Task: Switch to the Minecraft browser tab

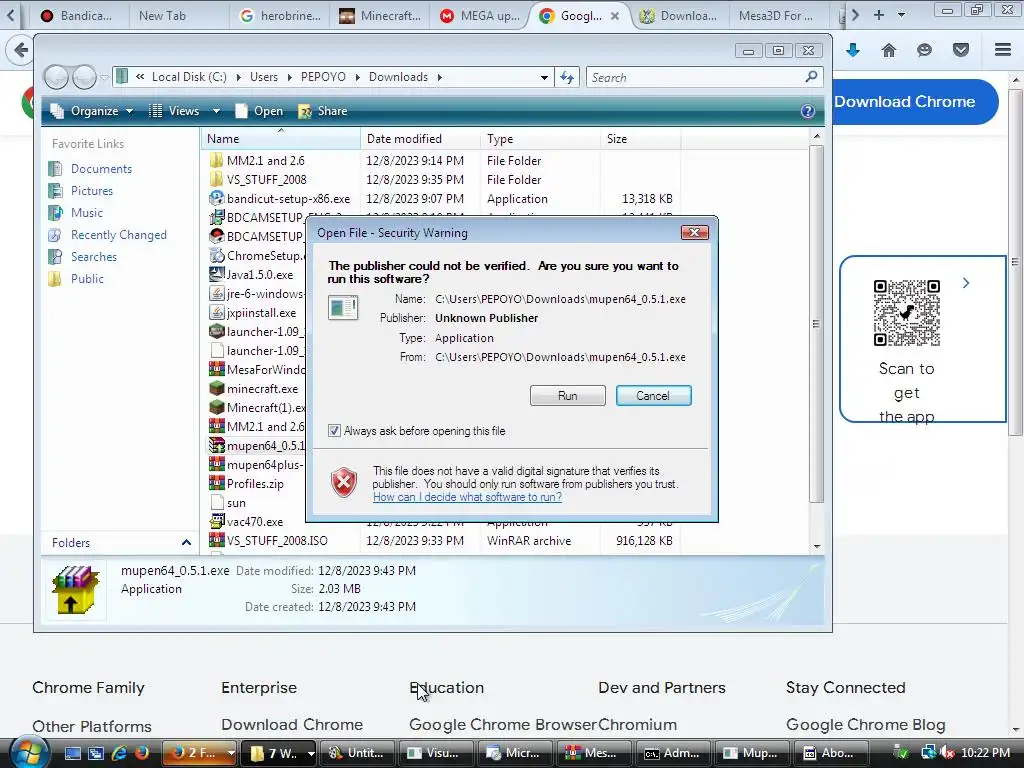Action: point(380,16)
